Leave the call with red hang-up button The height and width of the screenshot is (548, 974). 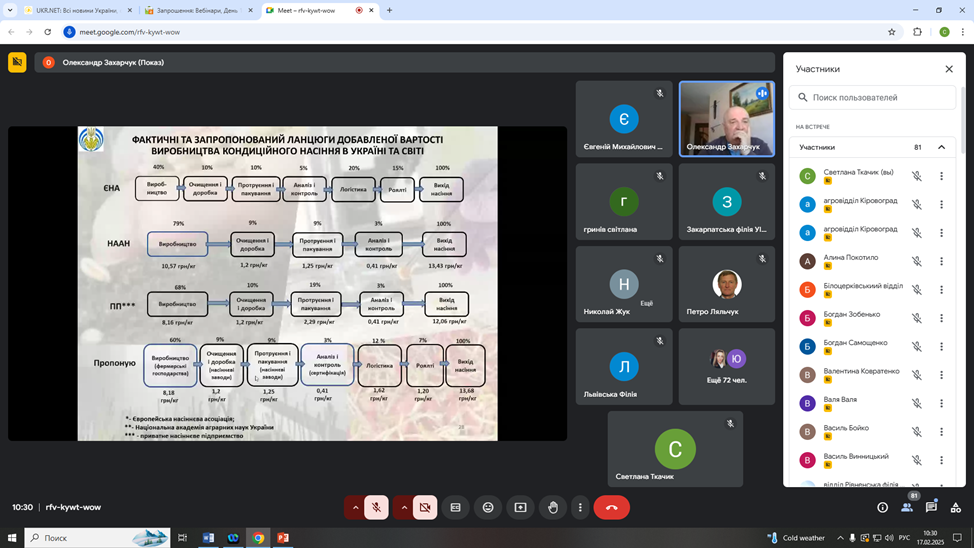click(x=611, y=508)
